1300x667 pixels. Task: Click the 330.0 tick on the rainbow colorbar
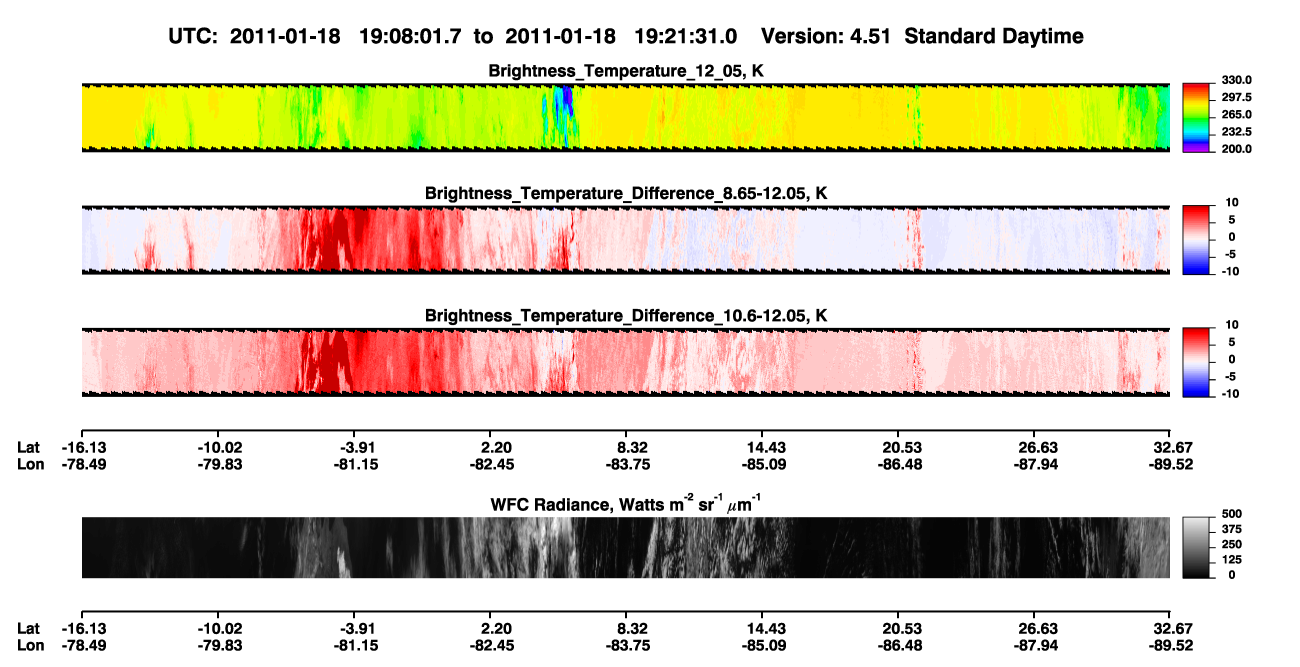[x=1236, y=80]
